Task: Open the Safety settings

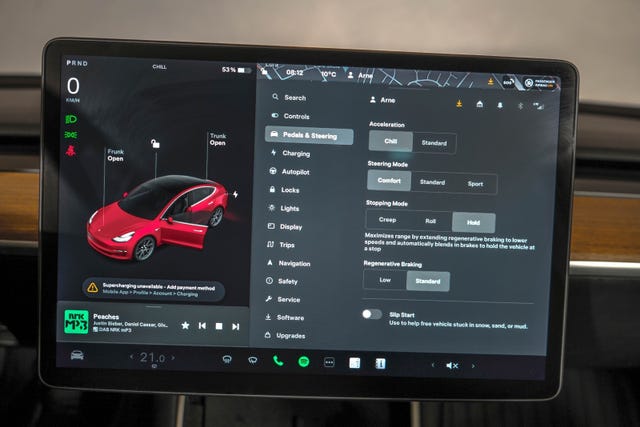Action: (x=282, y=281)
